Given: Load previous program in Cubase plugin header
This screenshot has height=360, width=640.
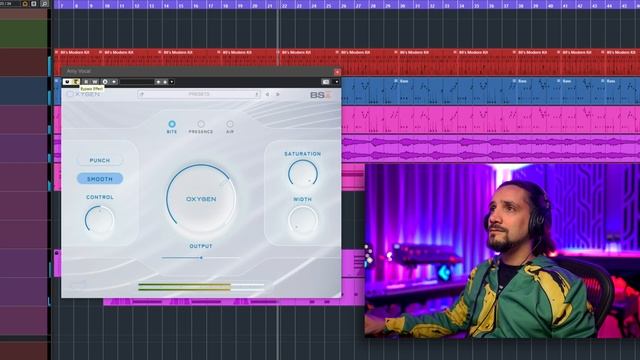Looking at the screenshot, I should coord(158,82).
